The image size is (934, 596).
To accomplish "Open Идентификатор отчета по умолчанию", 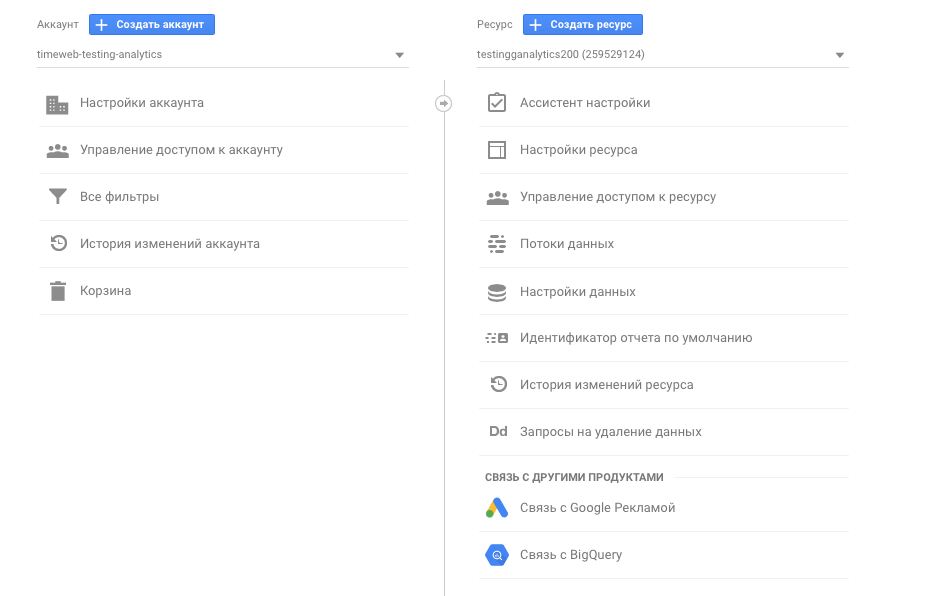I will coord(635,338).
